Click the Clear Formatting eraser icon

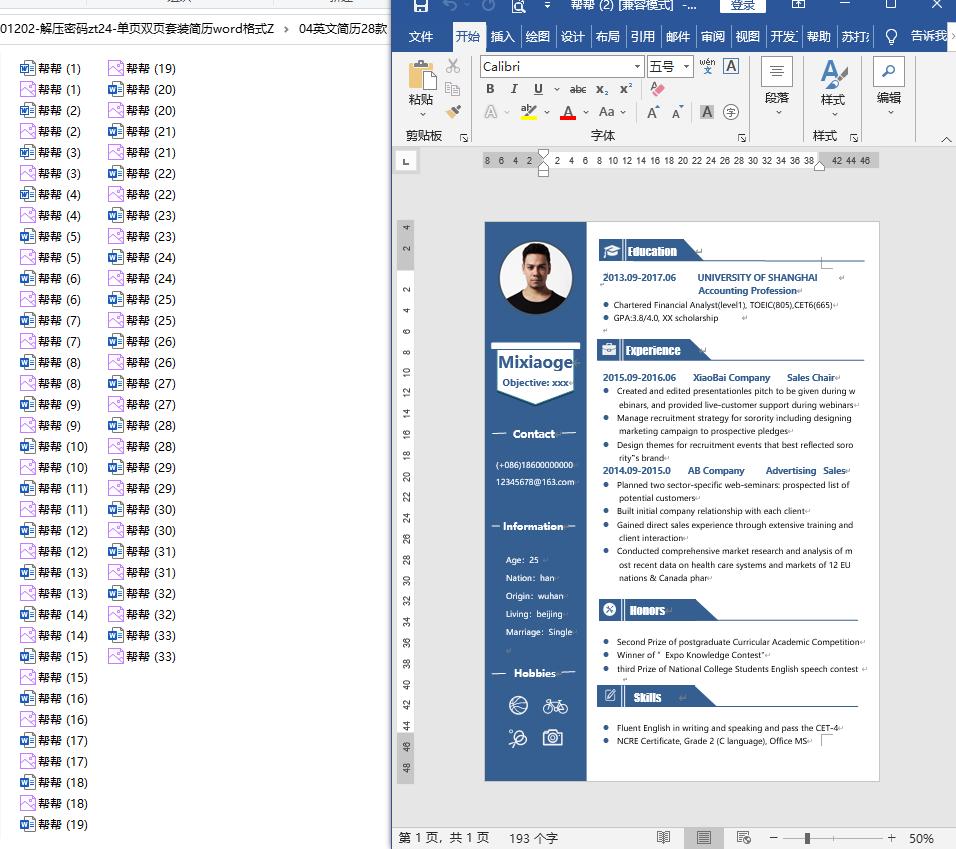coord(657,89)
